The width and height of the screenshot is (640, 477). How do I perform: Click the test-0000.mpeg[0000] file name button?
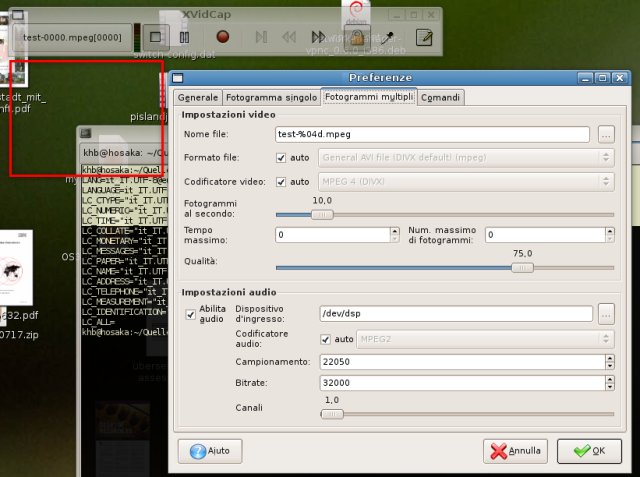[72, 38]
